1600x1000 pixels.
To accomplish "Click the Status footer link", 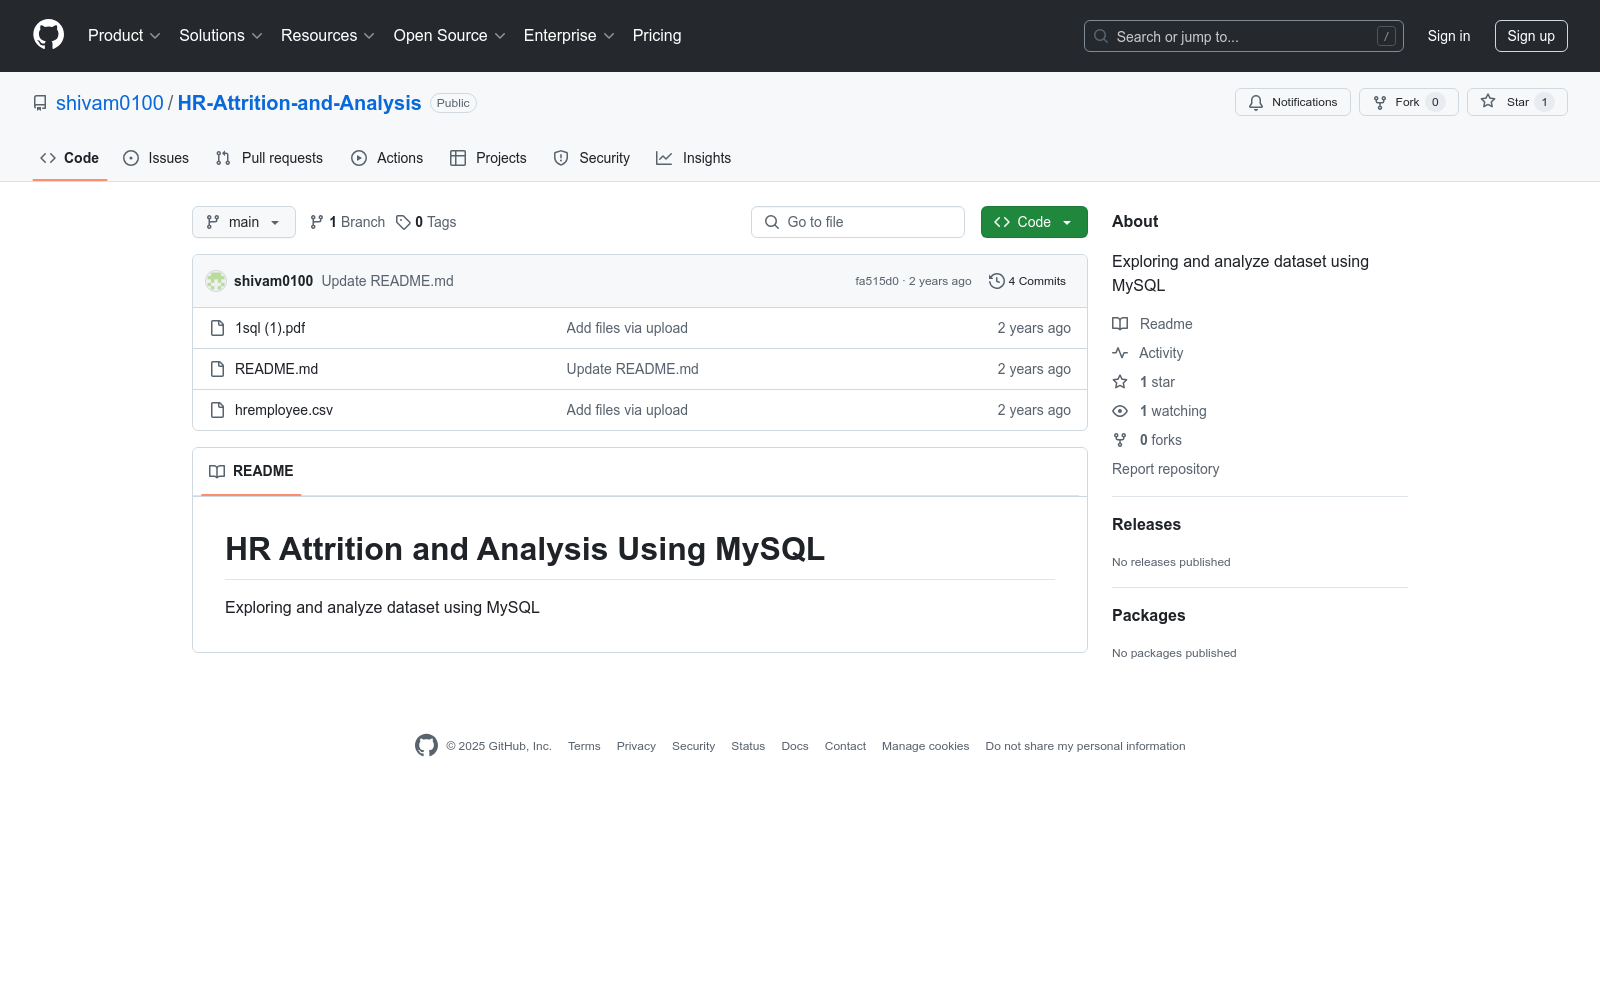I will [x=748, y=746].
